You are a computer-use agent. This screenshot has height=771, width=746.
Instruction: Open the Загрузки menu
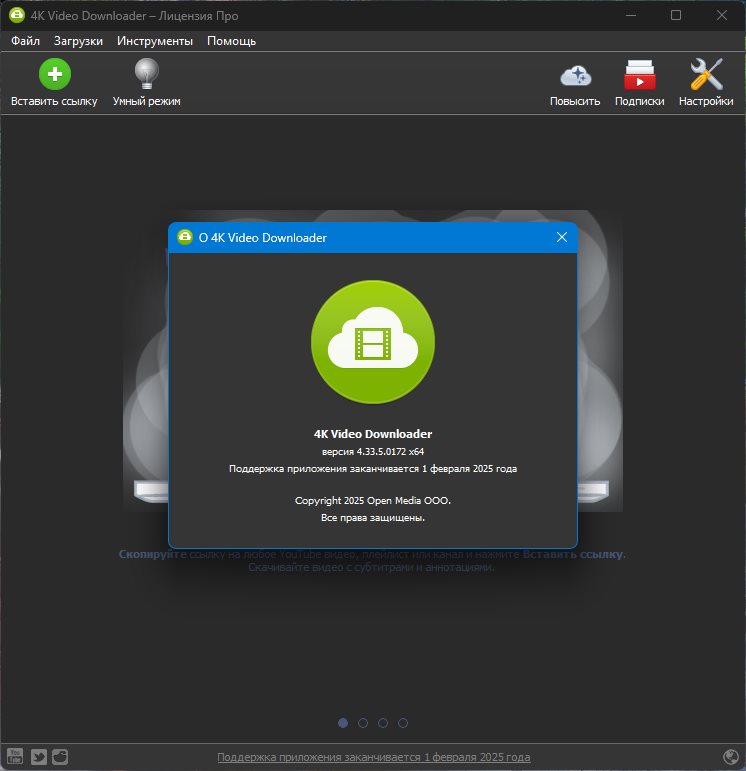(x=78, y=41)
